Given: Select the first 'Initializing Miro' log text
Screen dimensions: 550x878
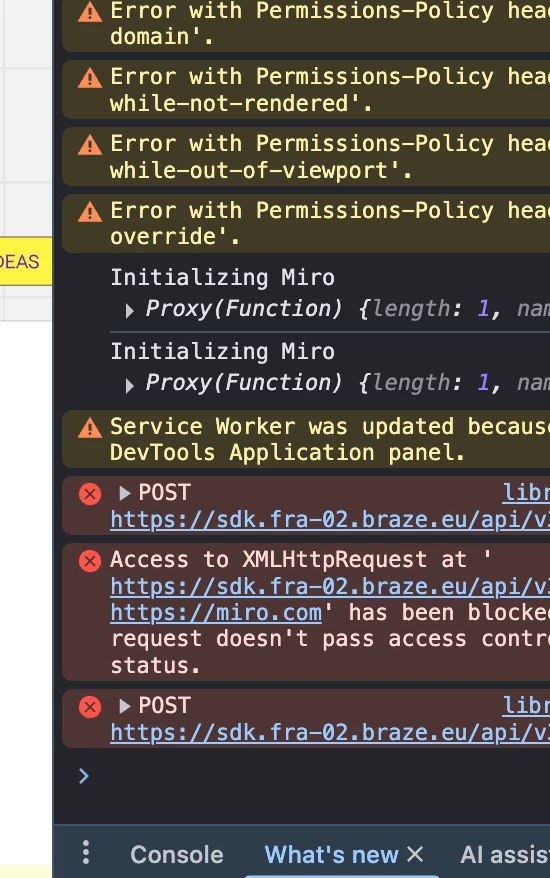Looking at the screenshot, I should tap(222, 278).
